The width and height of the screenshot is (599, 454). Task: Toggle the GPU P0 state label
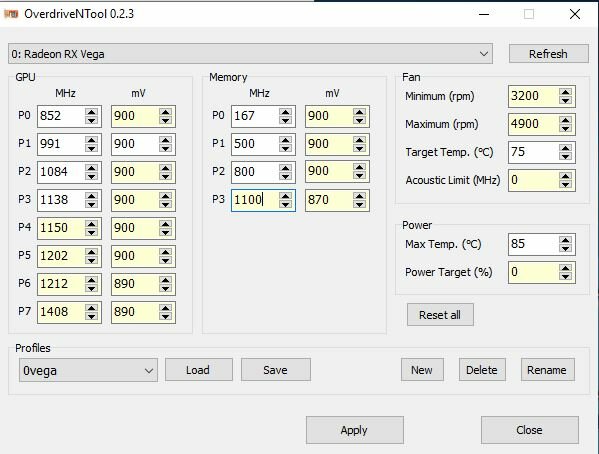(24, 115)
